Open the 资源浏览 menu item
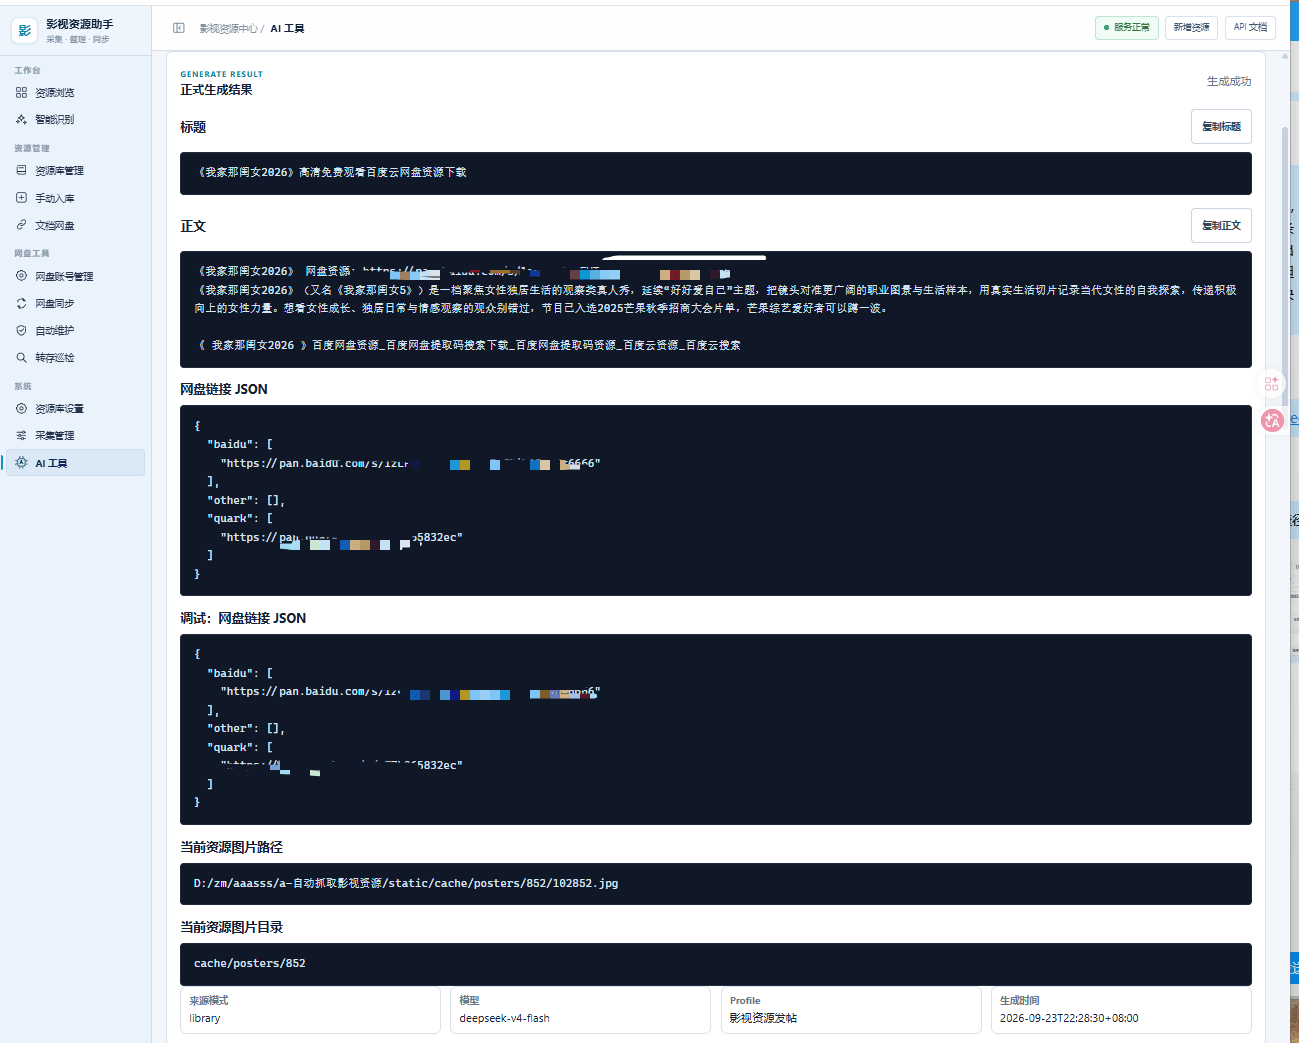Viewport: 1299px width, 1043px height. [x=76, y=93]
